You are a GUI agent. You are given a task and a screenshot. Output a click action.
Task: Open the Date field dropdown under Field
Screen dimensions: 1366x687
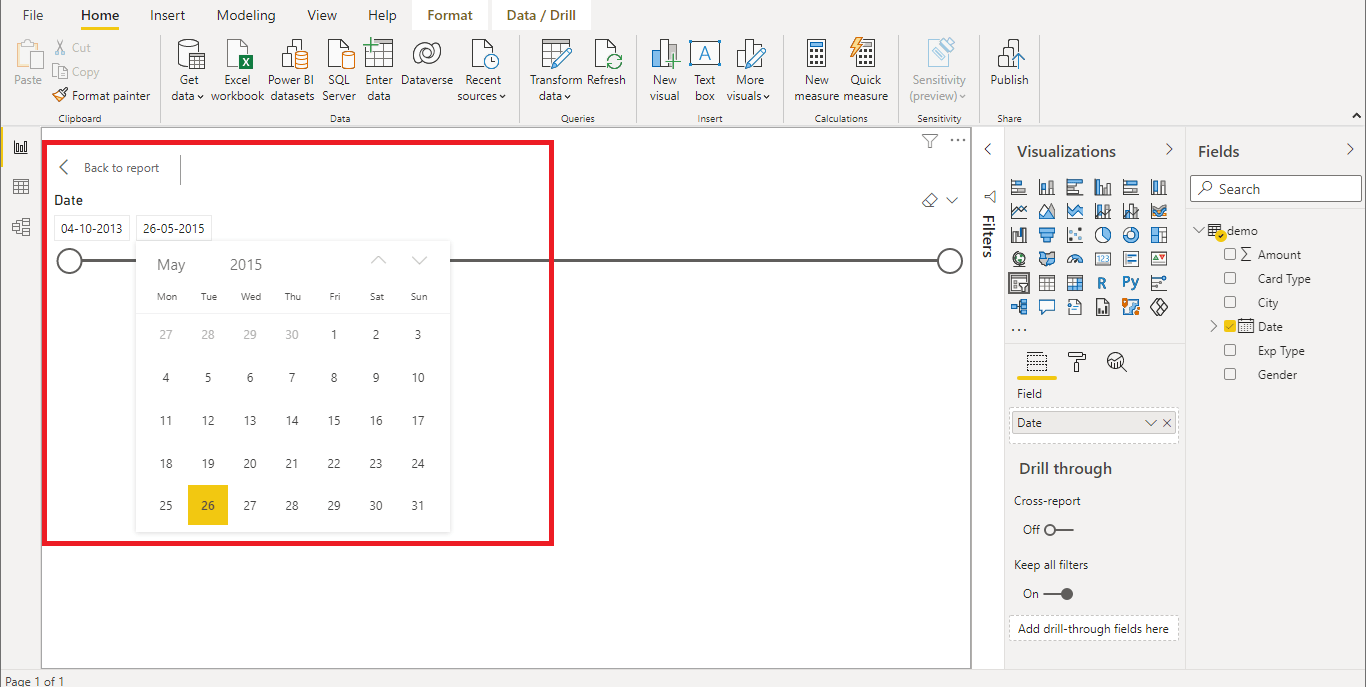(x=1152, y=422)
